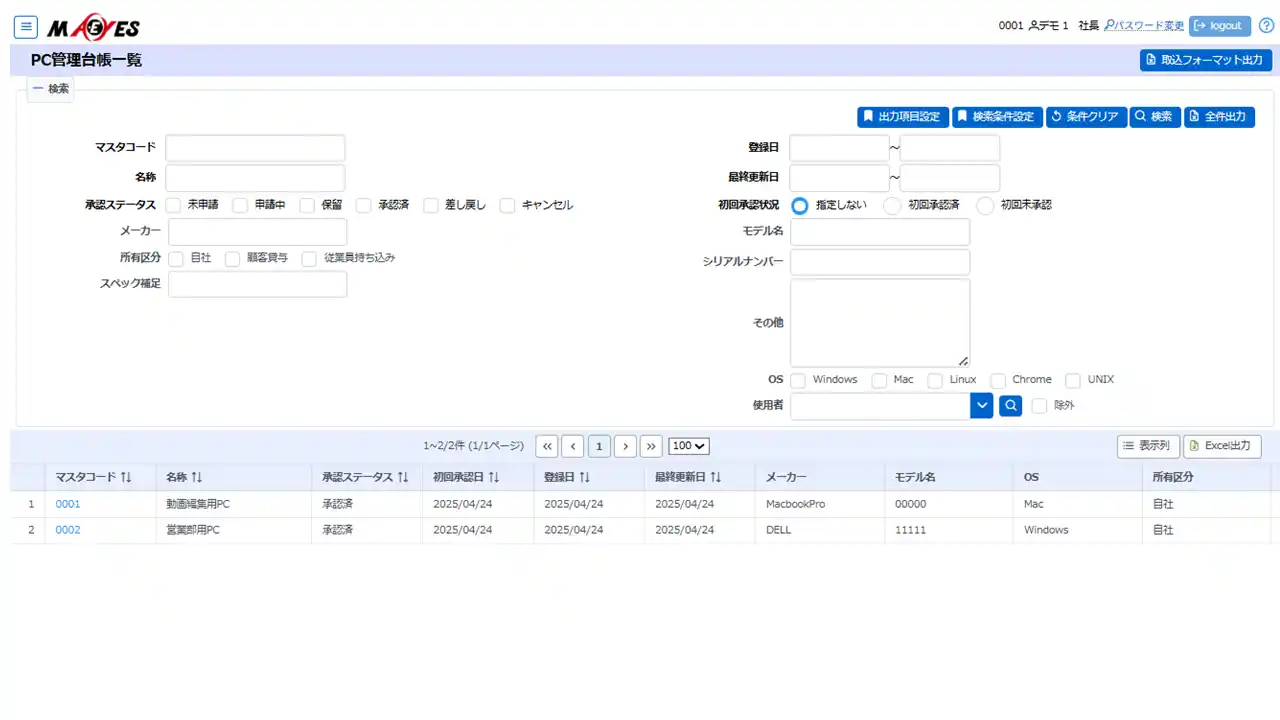Expand the 使用者 dropdown arrow

tap(981, 405)
